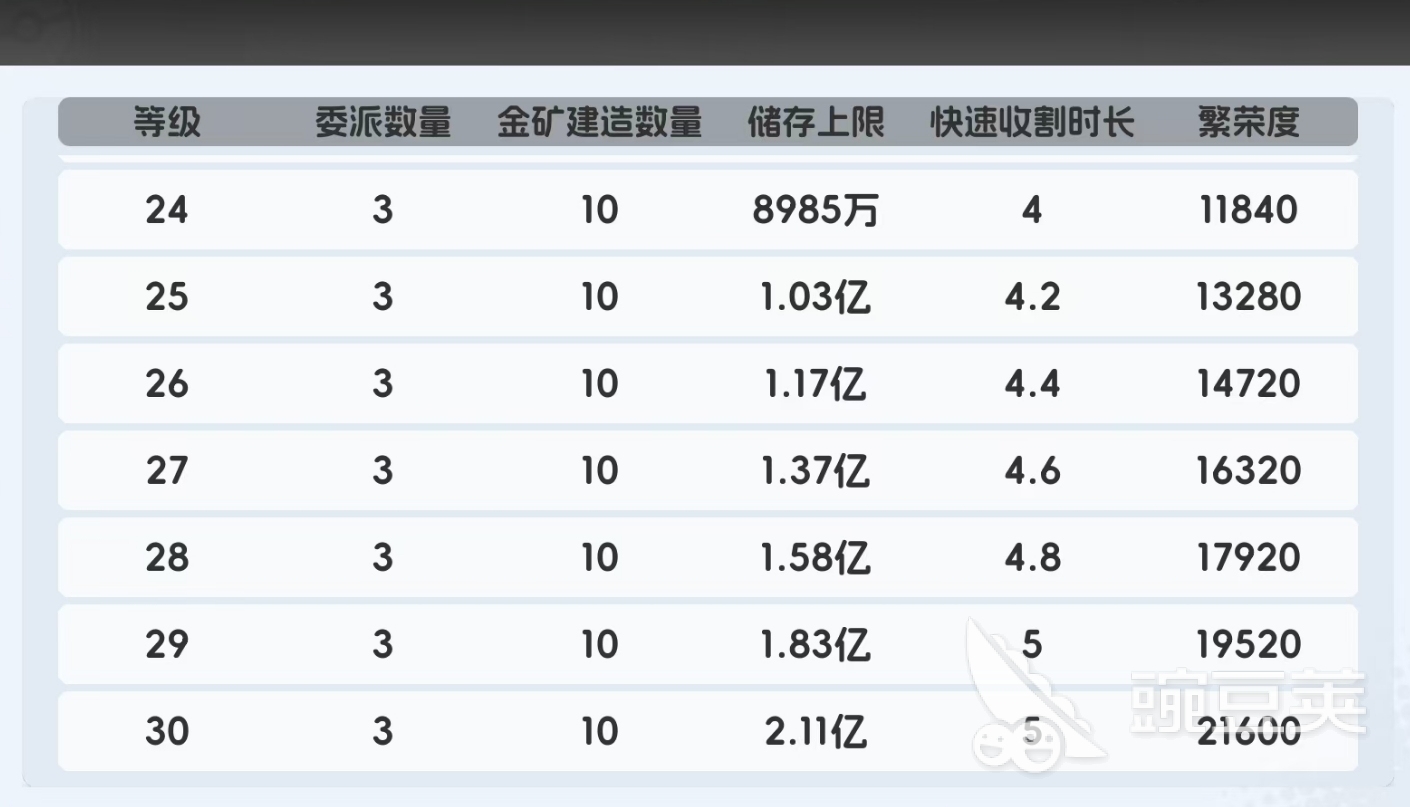Select the 4.2 quick harvest duration
The image size is (1410, 807).
point(1032,297)
